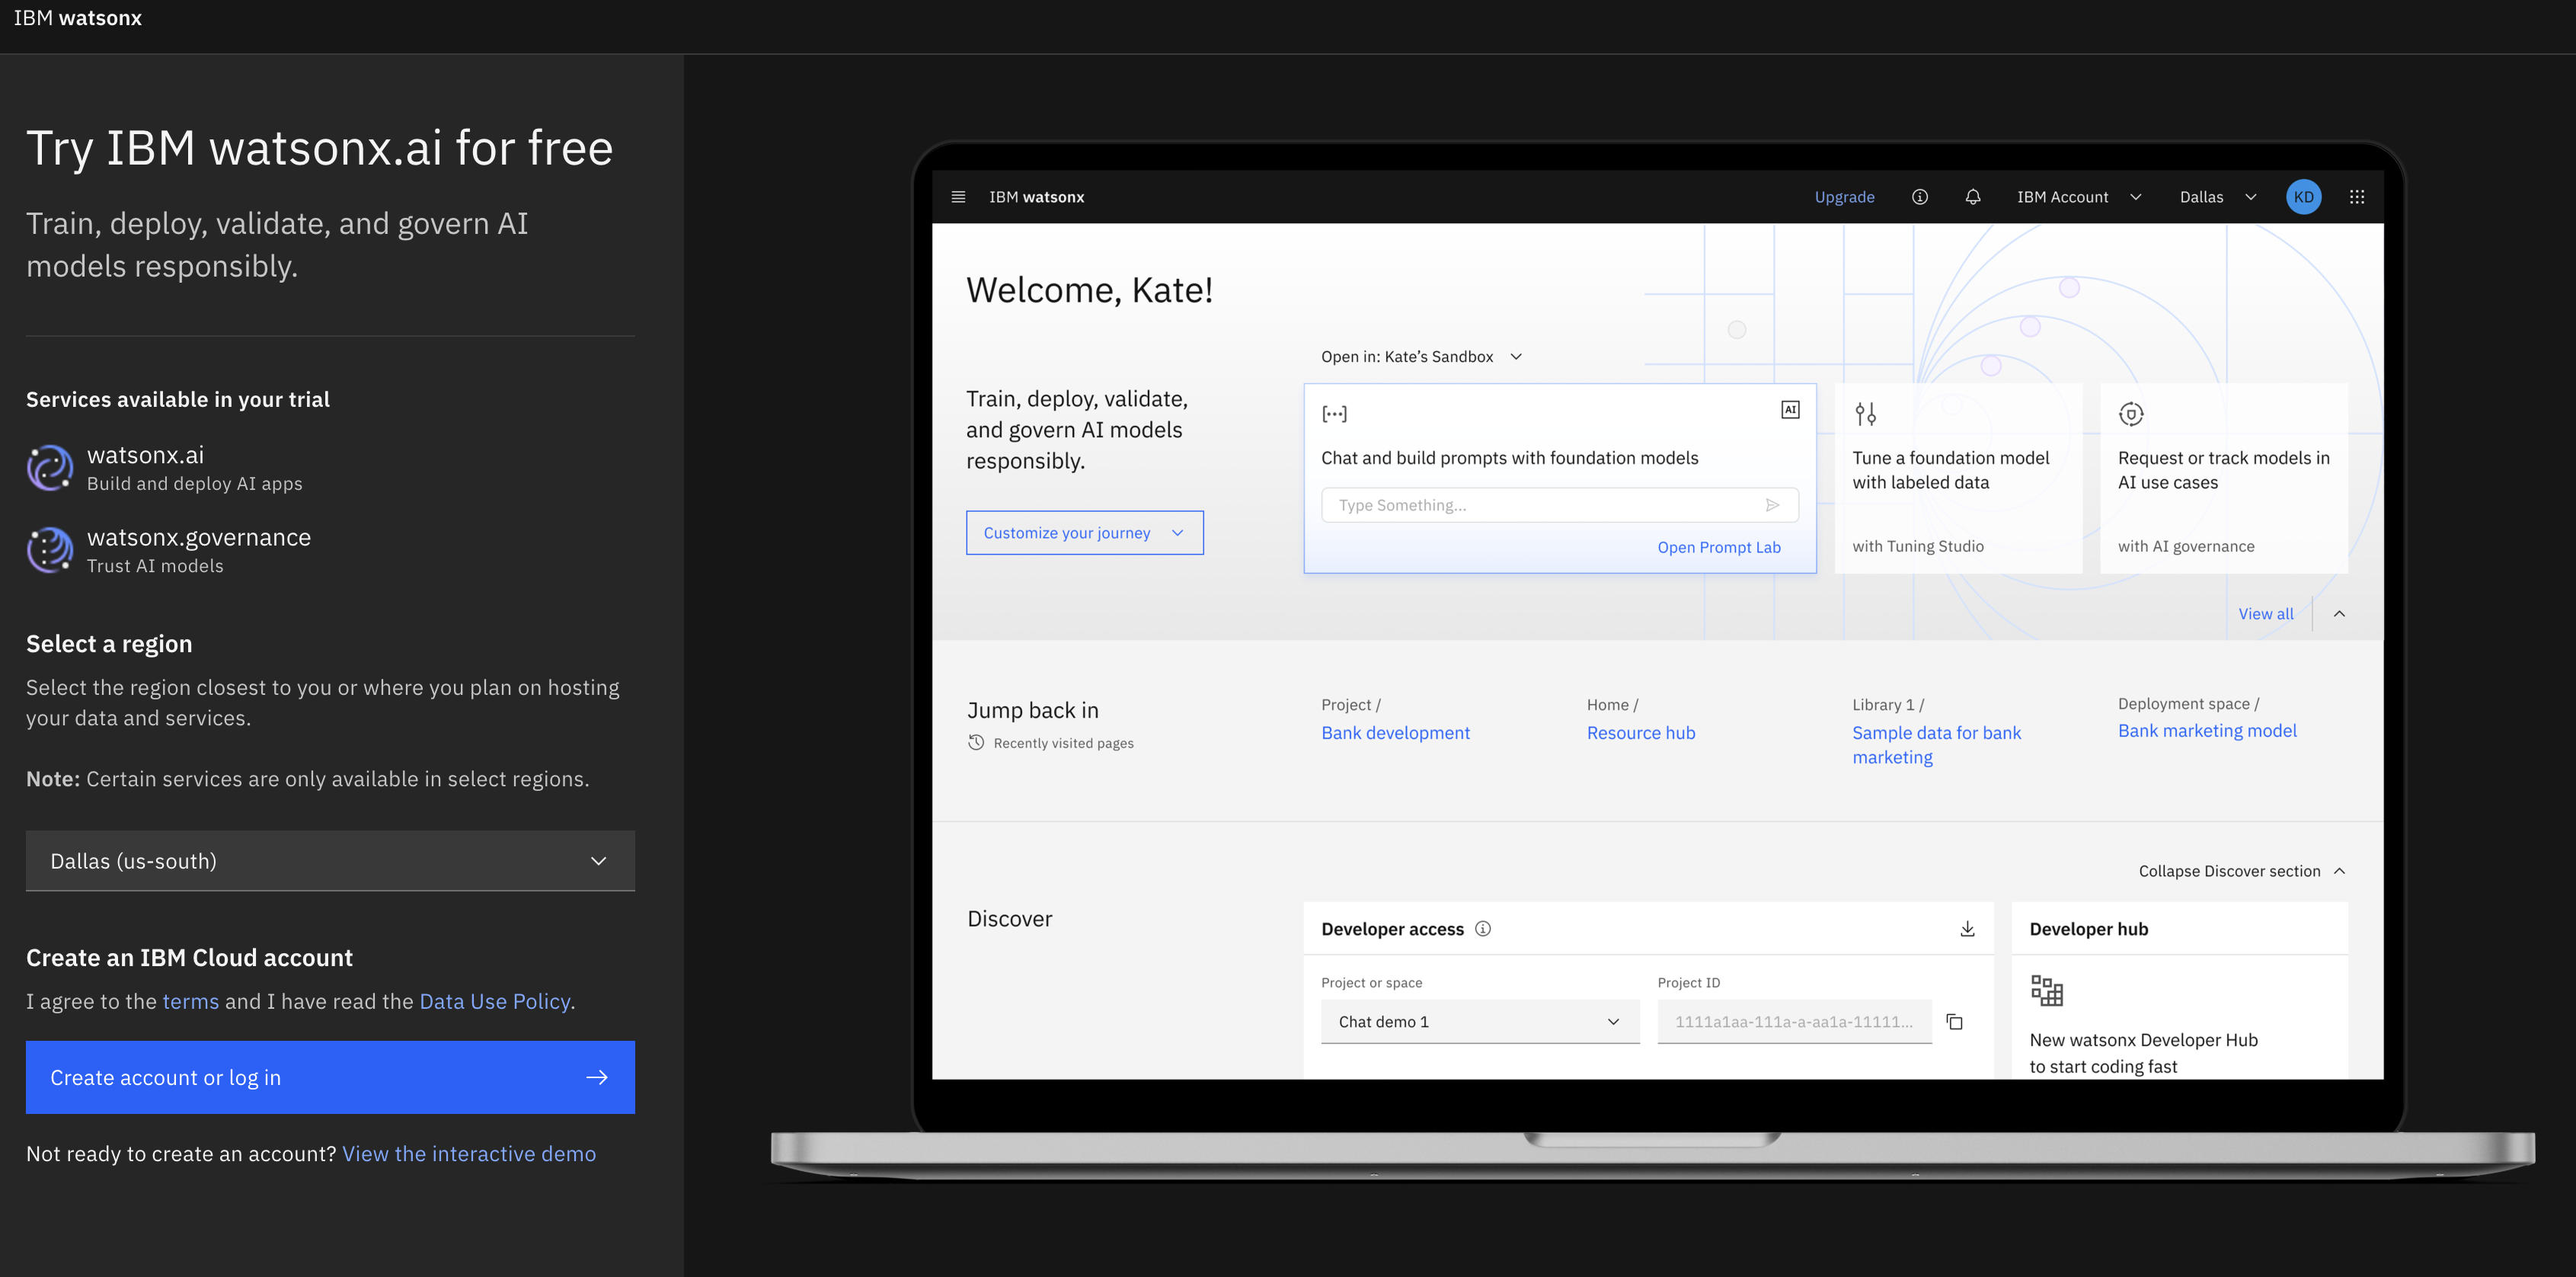Open Bank development project
The width and height of the screenshot is (2576, 1277).
pos(1395,733)
